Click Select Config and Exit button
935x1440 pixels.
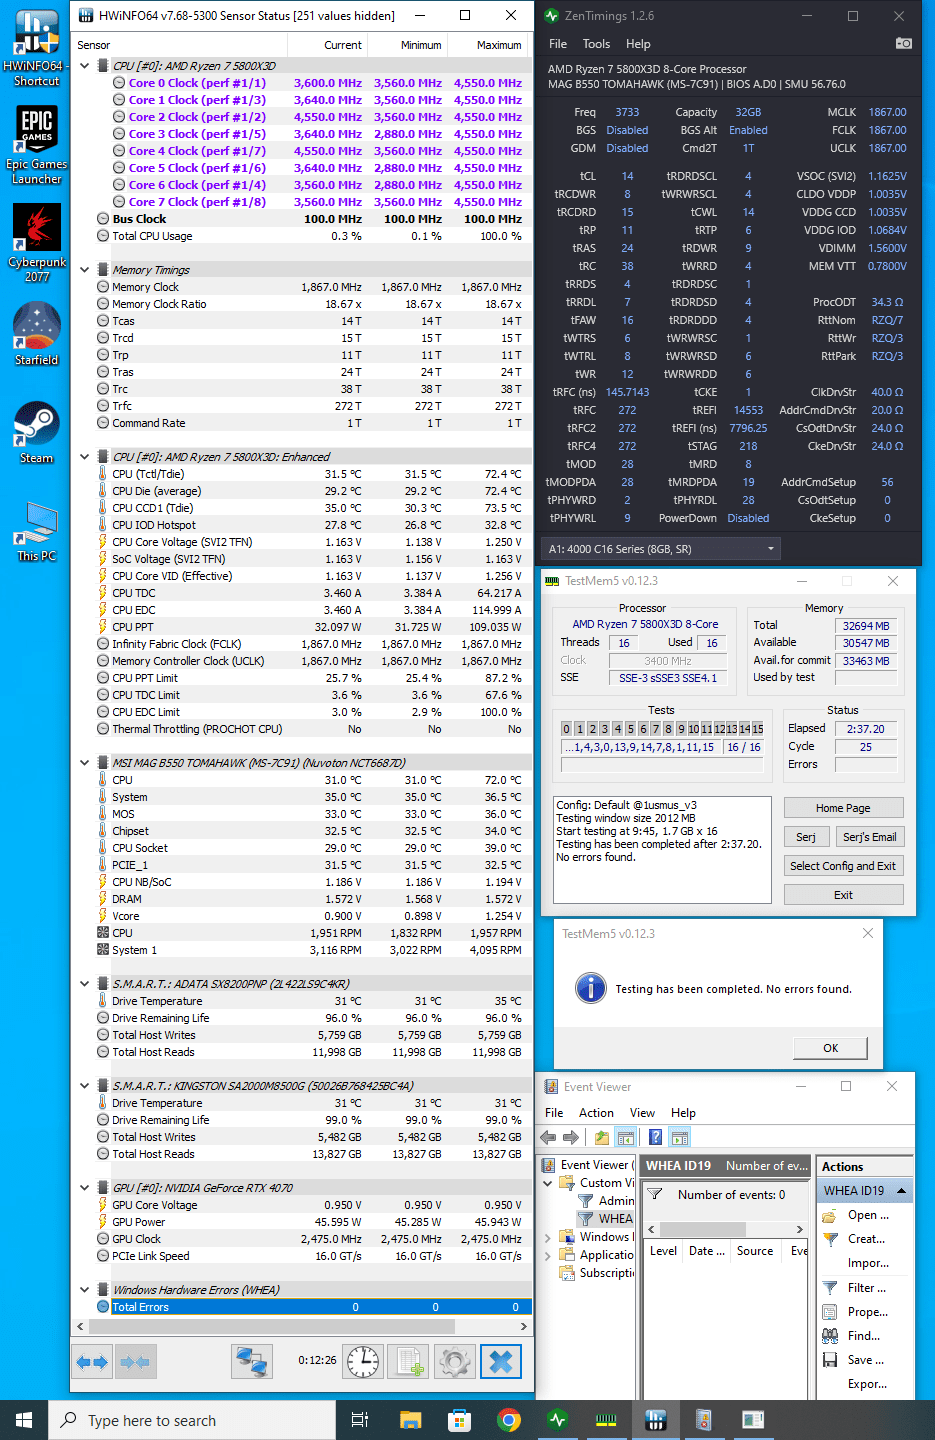[x=843, y=866]
